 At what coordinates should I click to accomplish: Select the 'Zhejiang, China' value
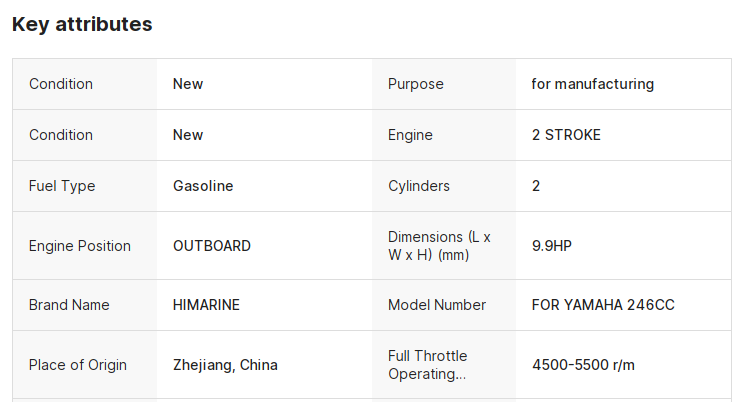tap(225, 365)
